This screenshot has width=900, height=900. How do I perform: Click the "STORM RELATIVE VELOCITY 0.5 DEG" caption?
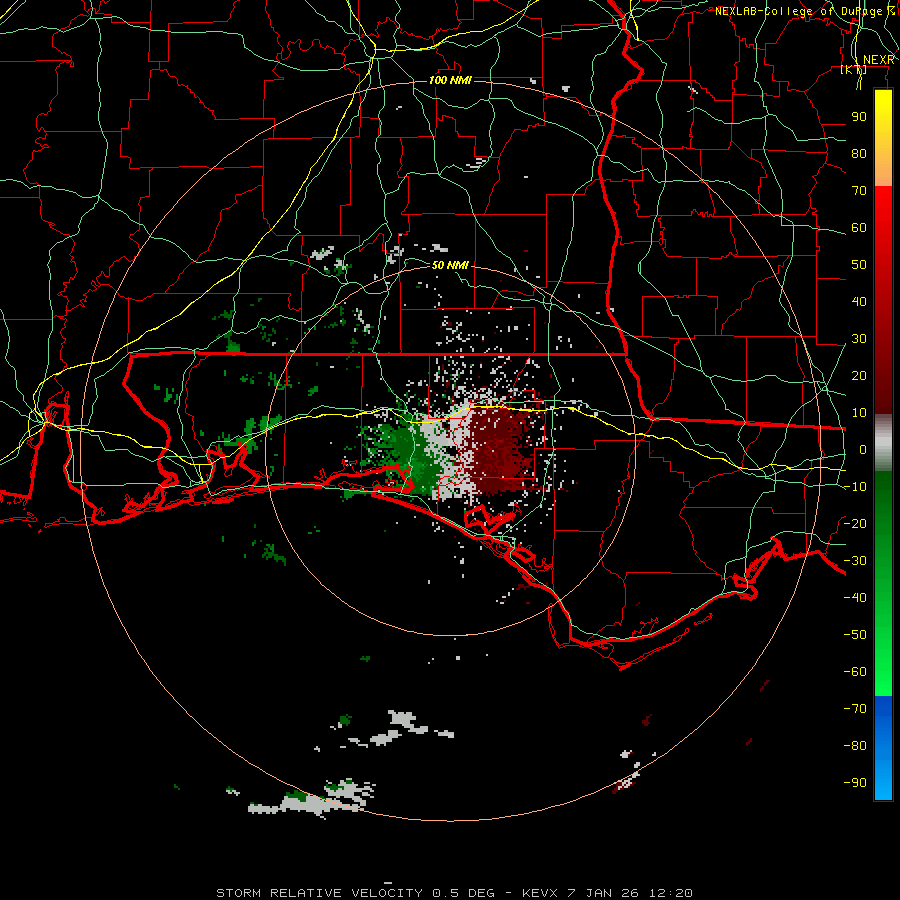pyautogui.click(x=355, y=893)
